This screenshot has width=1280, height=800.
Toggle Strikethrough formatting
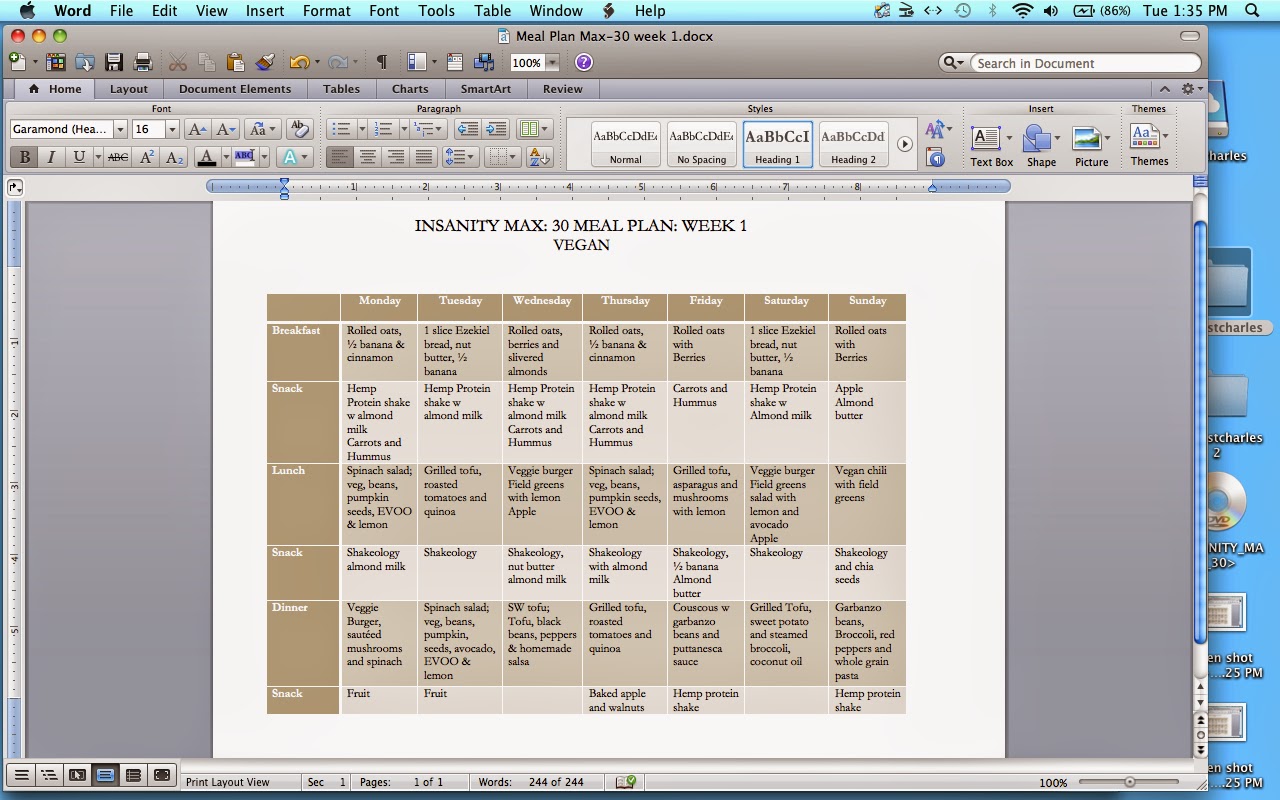117,157
